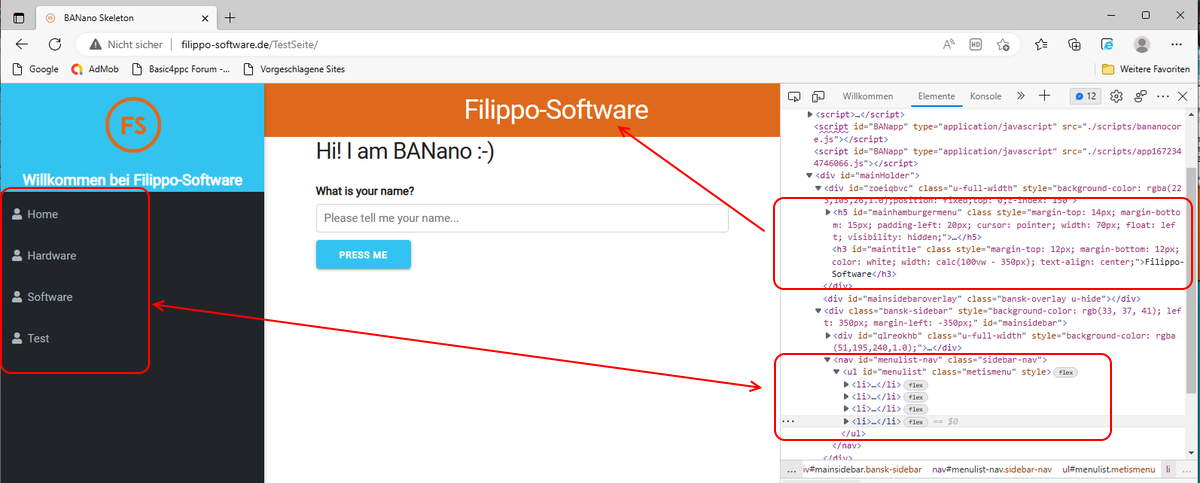This screenshot has height=483, width=1200.
Task: Select the h3 maintitle element line
Action: pyautogui.click(x=1007, y=262)
